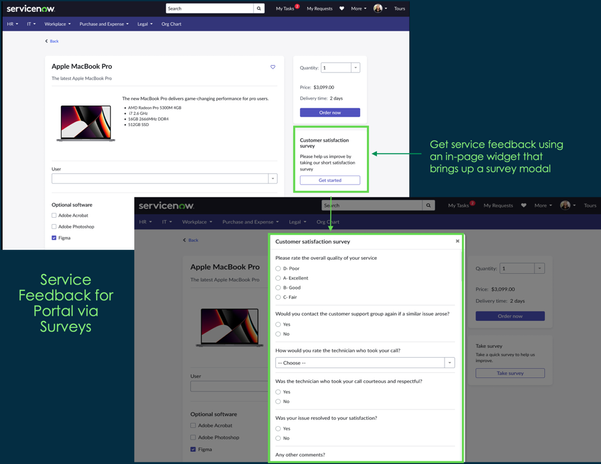Expand the Workplace menu in top portal

pyautogui.click(x=57, y=24)
